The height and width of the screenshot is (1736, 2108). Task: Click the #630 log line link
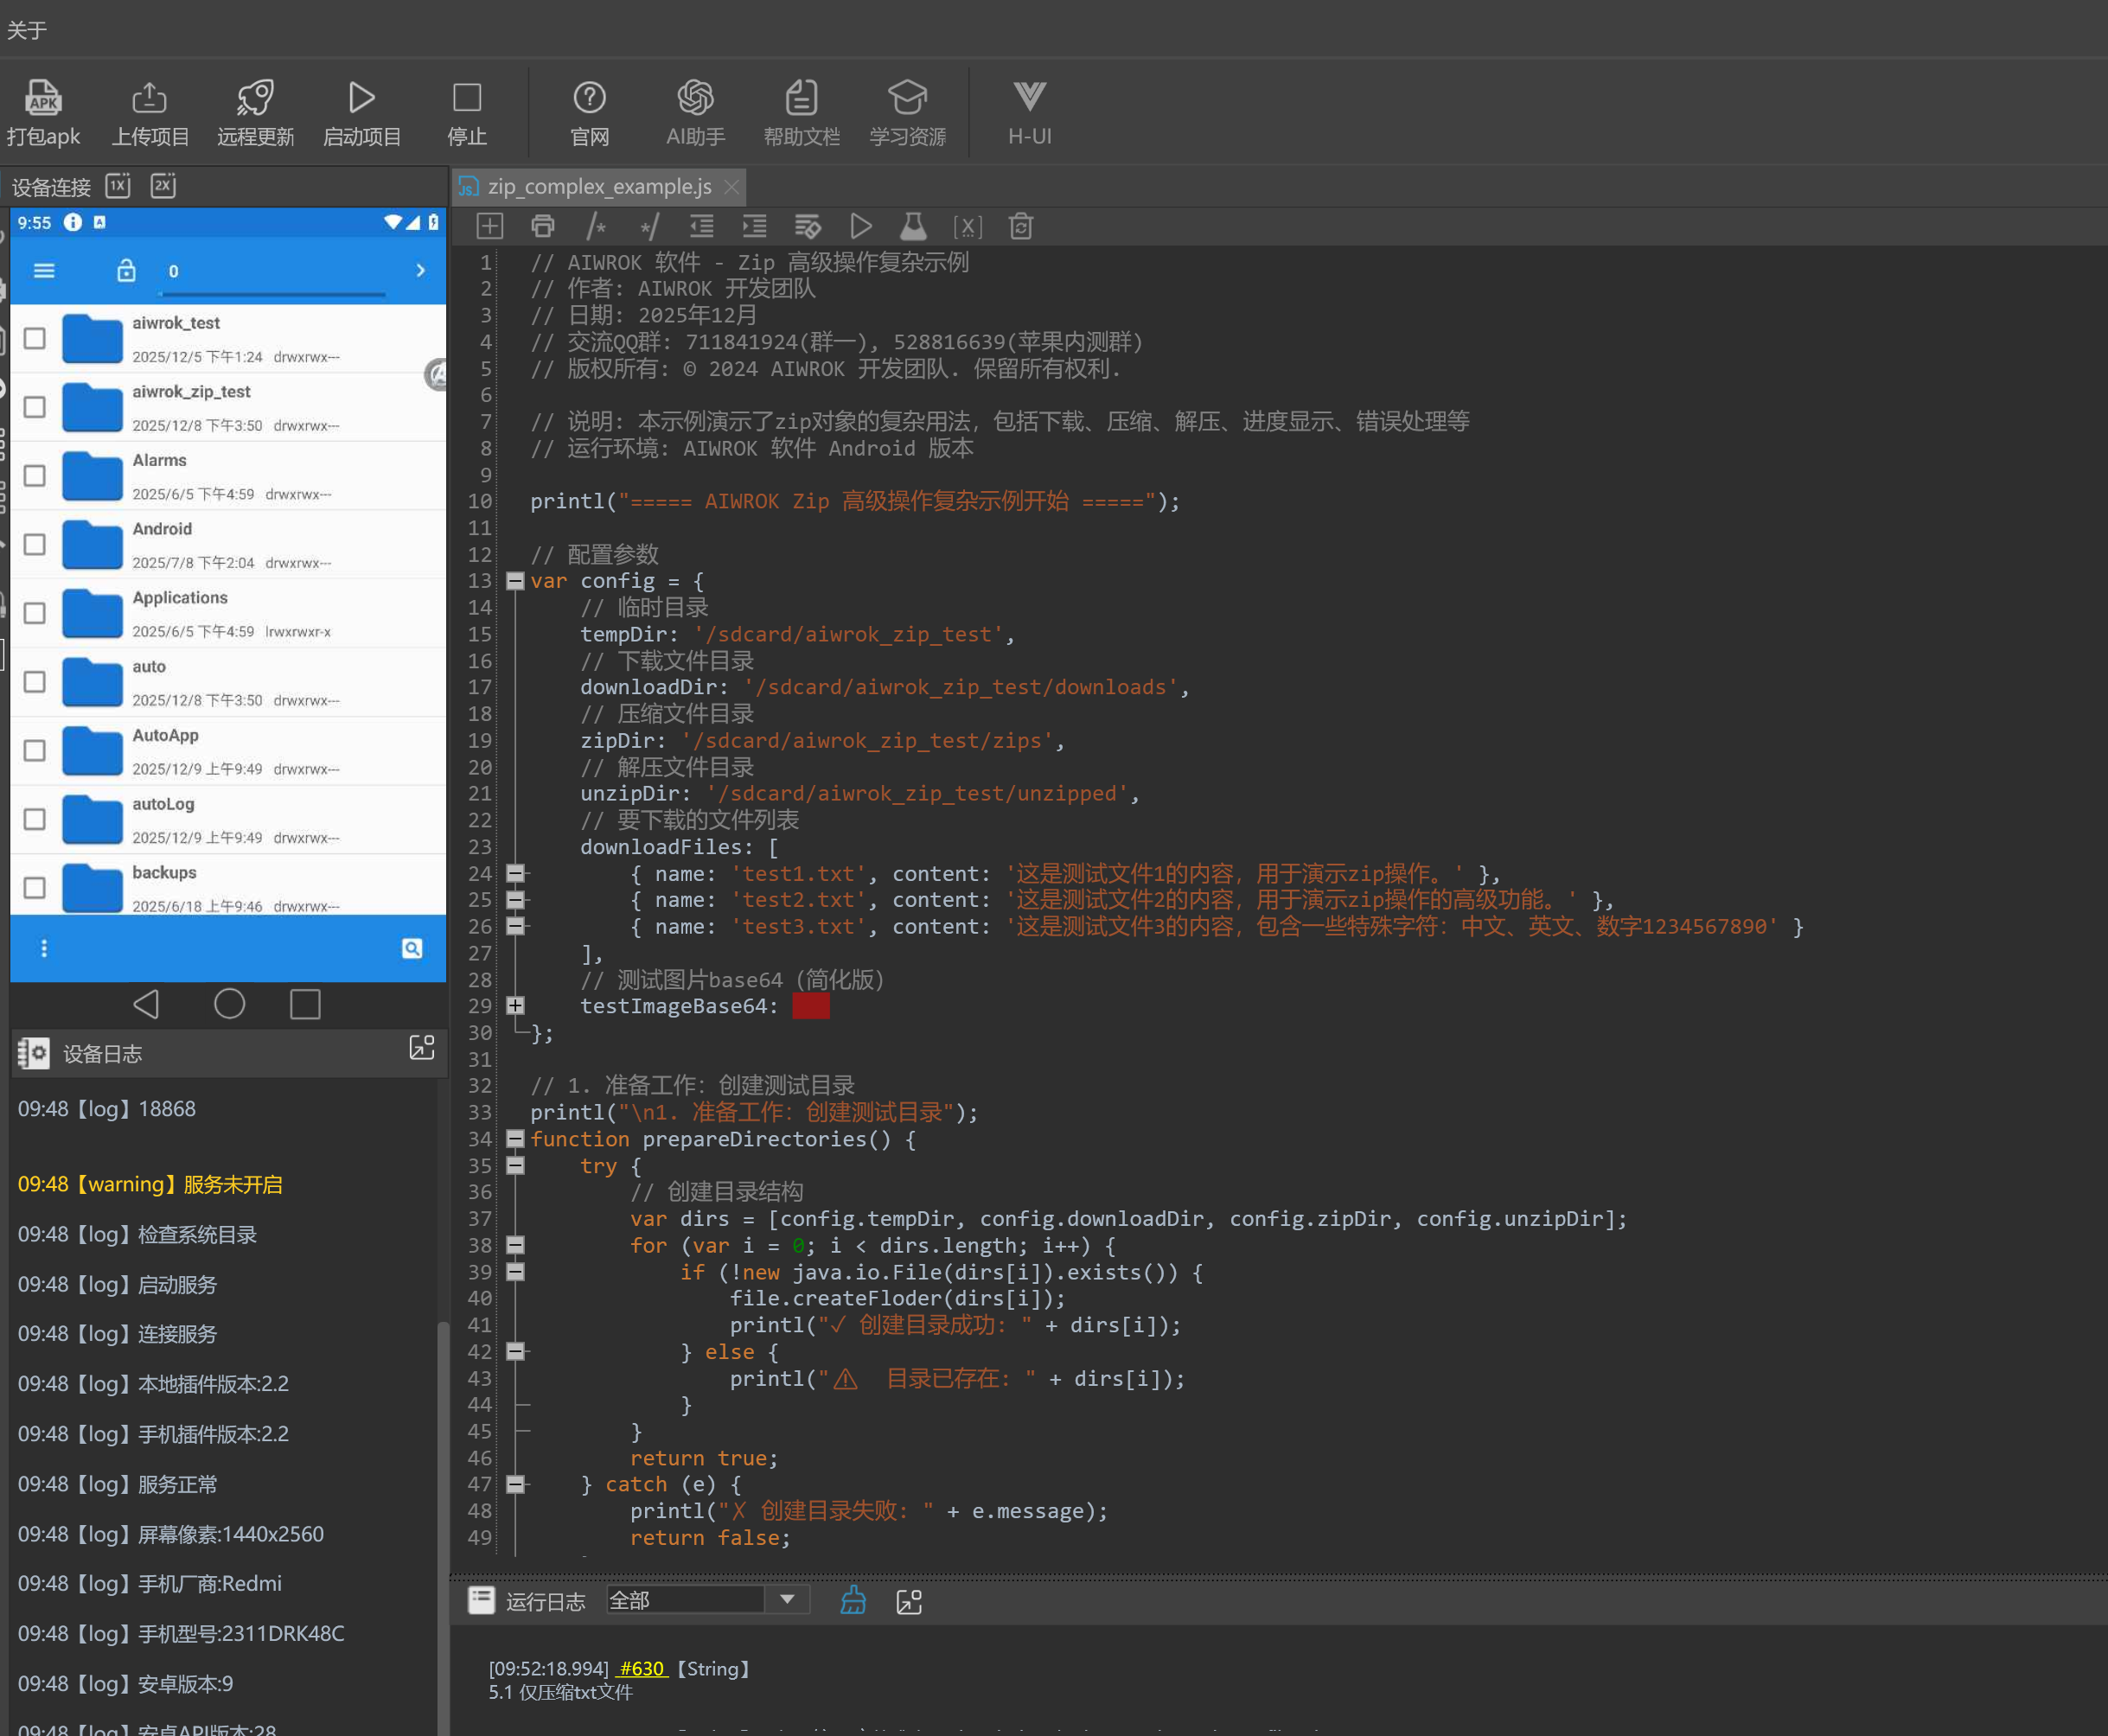(641, 1668)
